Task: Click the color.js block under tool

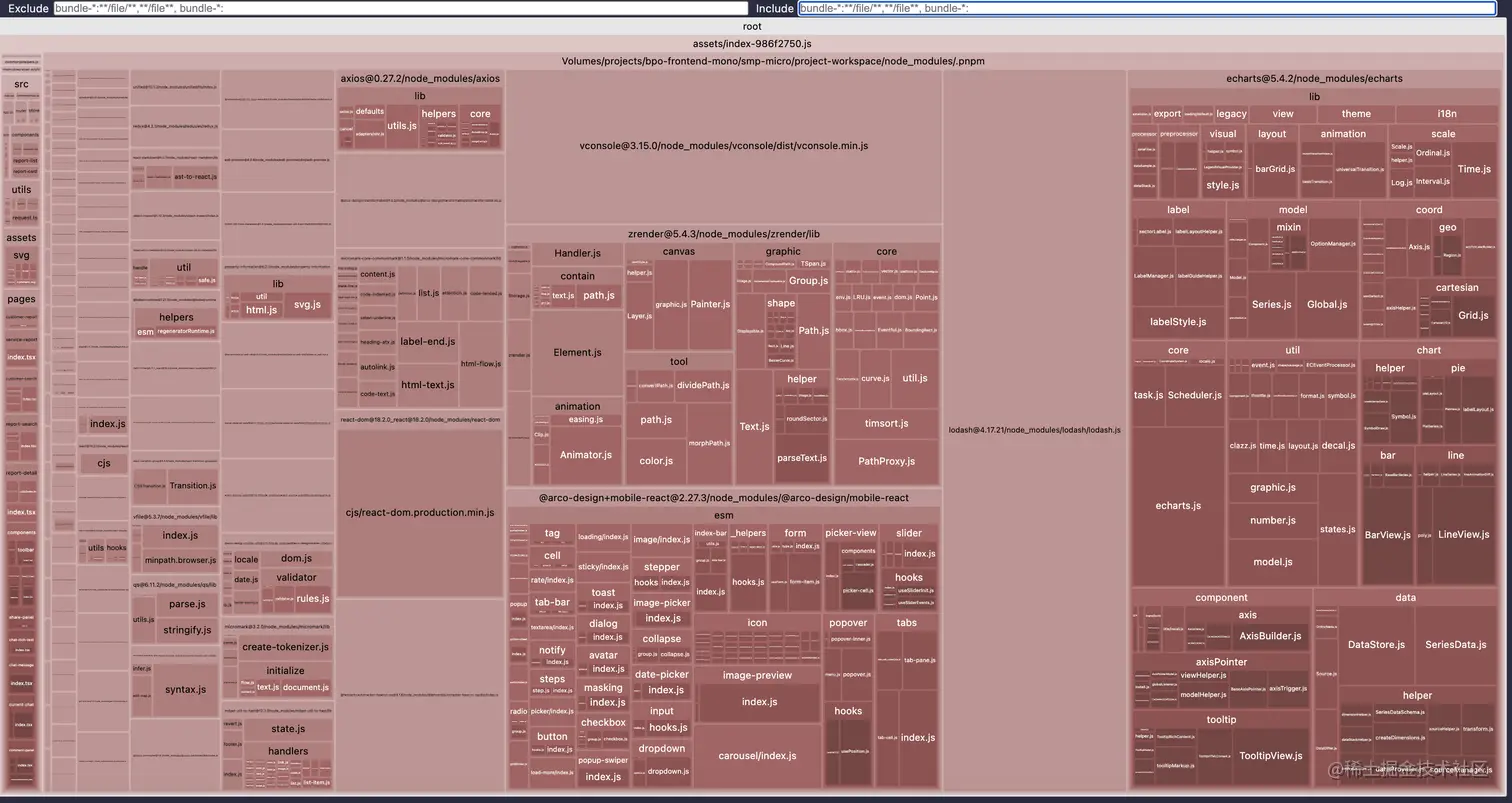Action: coord(656,461)
